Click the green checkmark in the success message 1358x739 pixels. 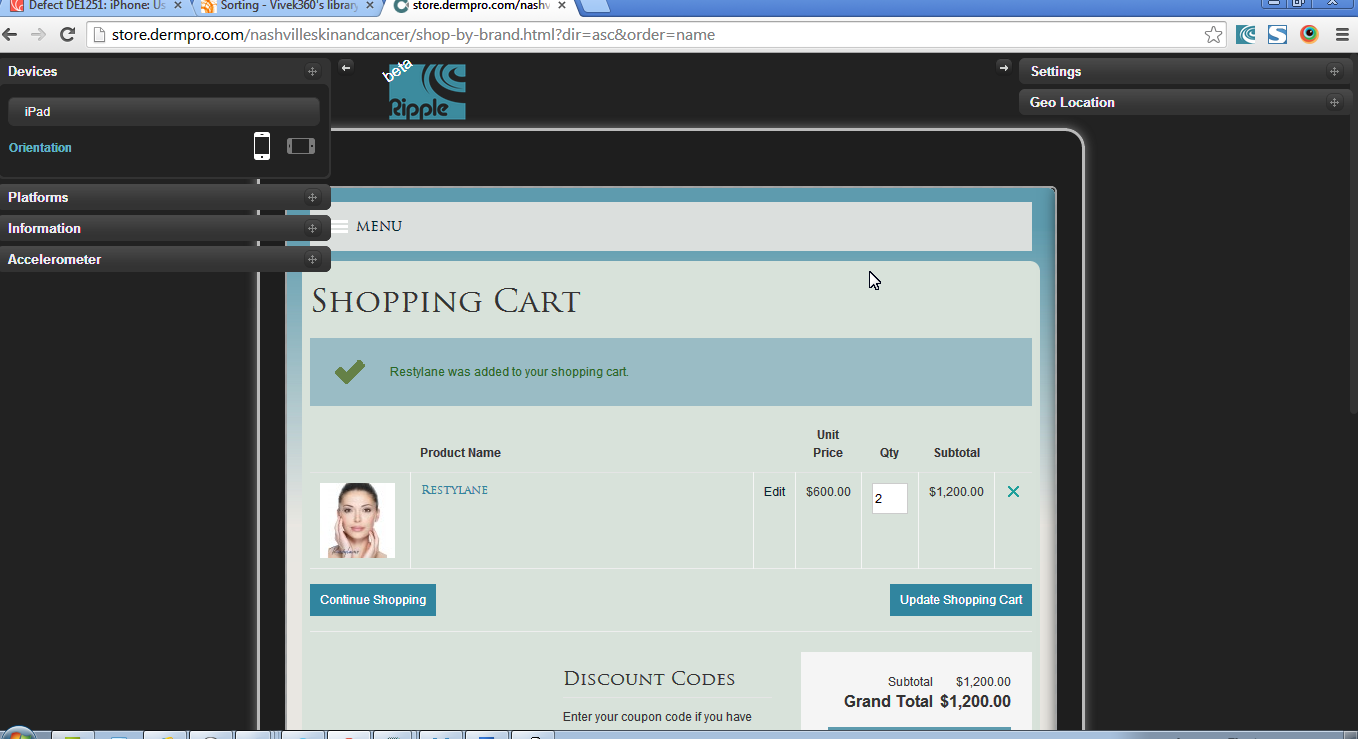coord(350,372)
